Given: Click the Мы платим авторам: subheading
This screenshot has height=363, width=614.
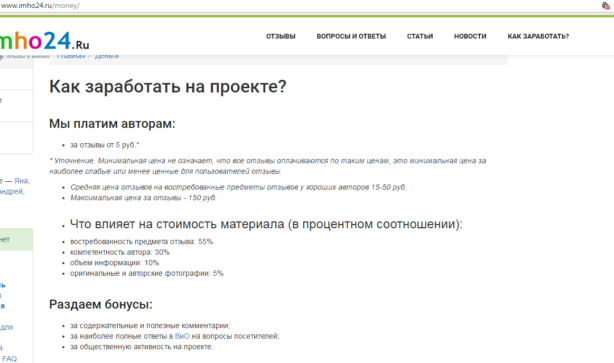Looking at the screenshot, I should click(x=112, y=124).
